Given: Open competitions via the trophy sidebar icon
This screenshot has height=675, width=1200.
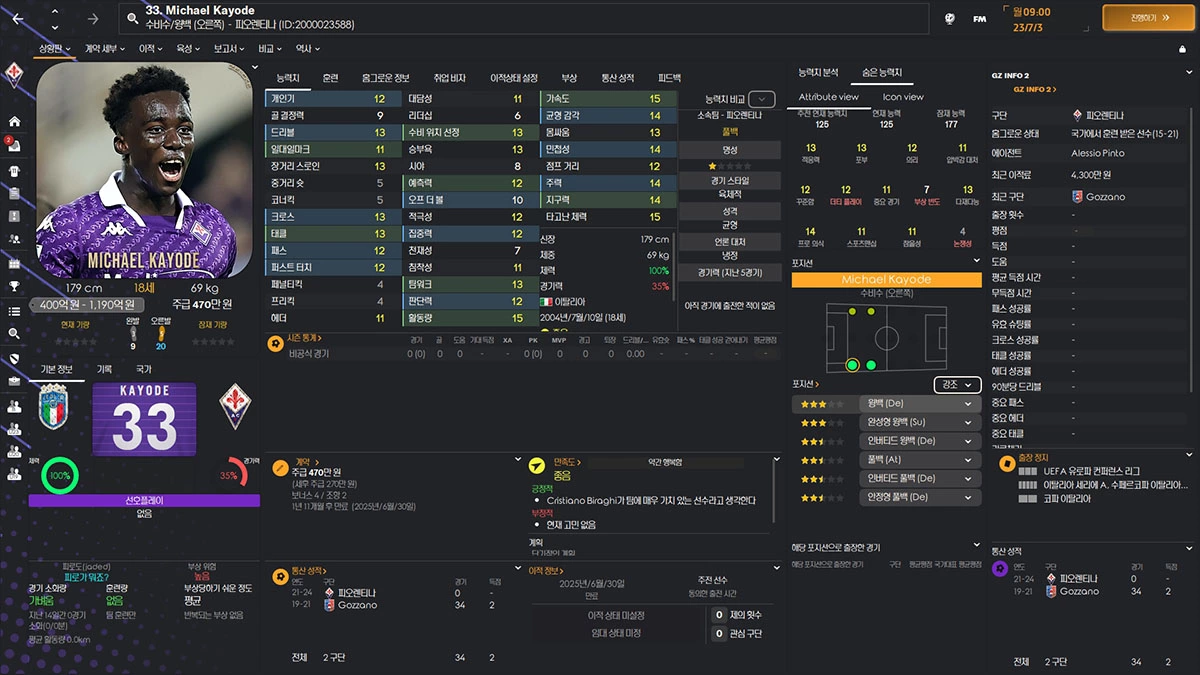Looking at the screenshot, I should tap(14, 286).
